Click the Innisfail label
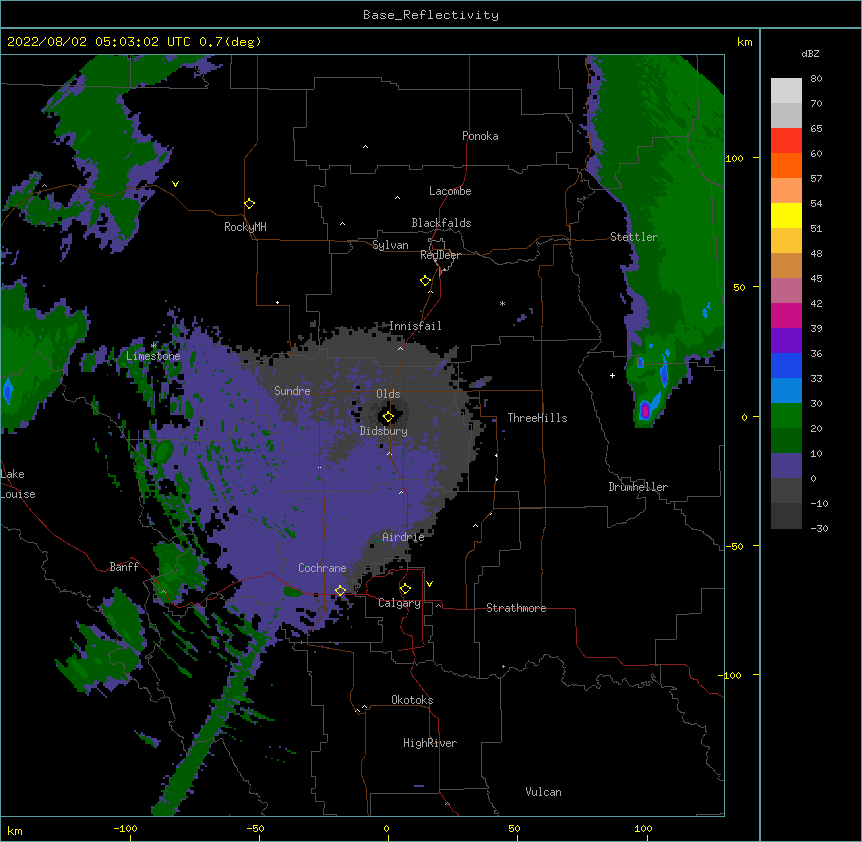Viewport: 862px width, 842px height. [x=415, y=326]
